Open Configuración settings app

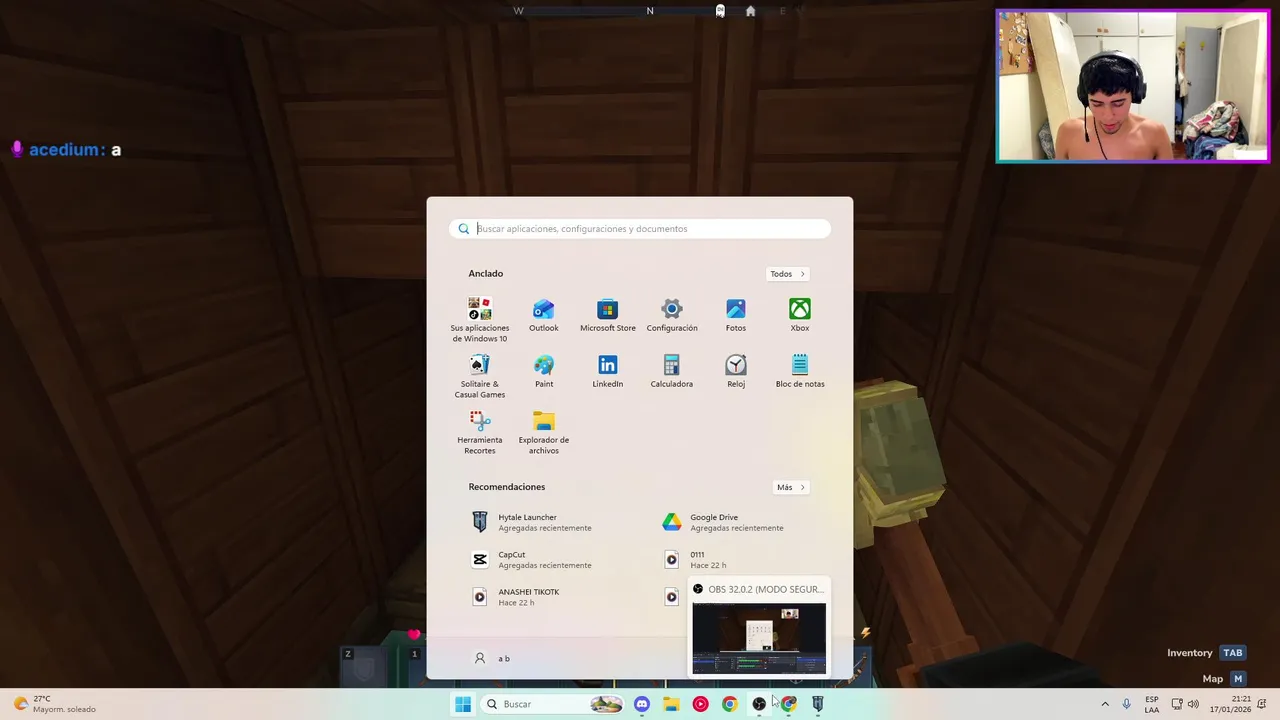click(671, 315)
